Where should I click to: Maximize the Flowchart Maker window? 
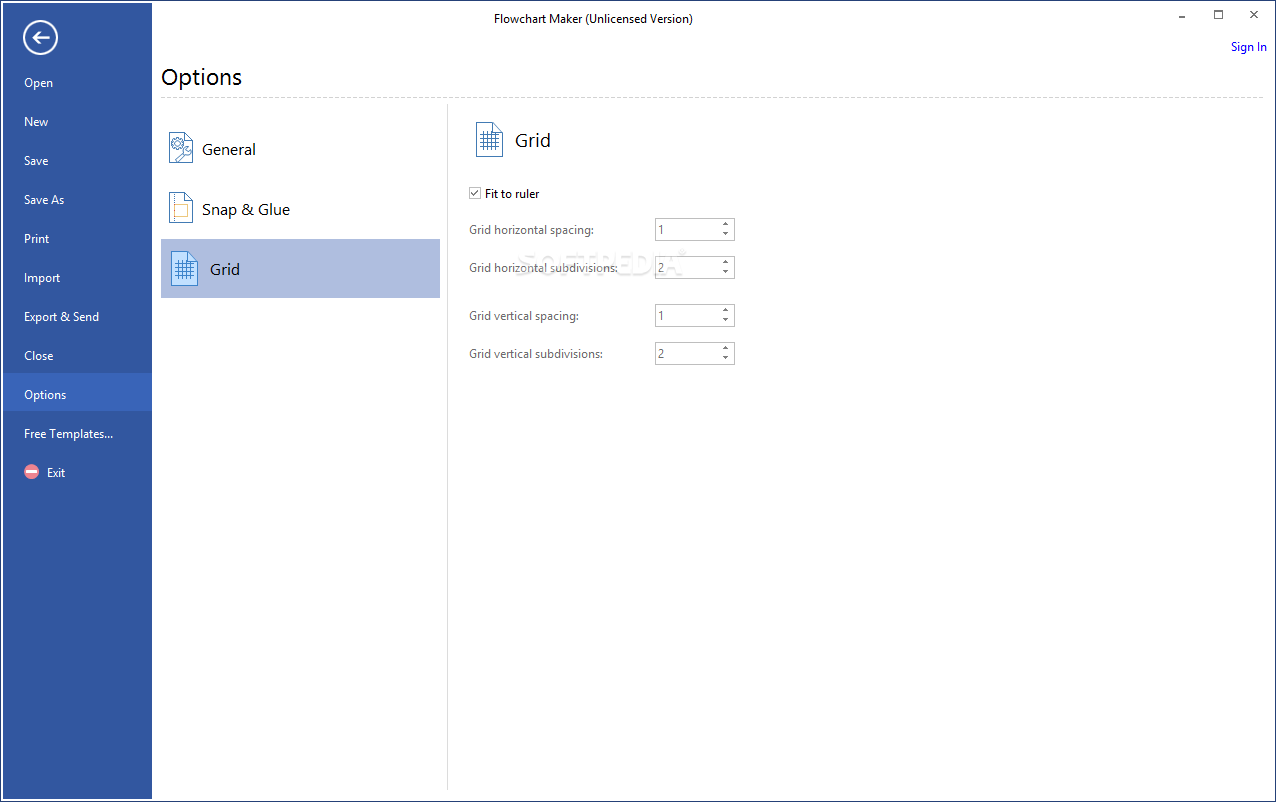pyautogui.click(x=1218, y=15)
